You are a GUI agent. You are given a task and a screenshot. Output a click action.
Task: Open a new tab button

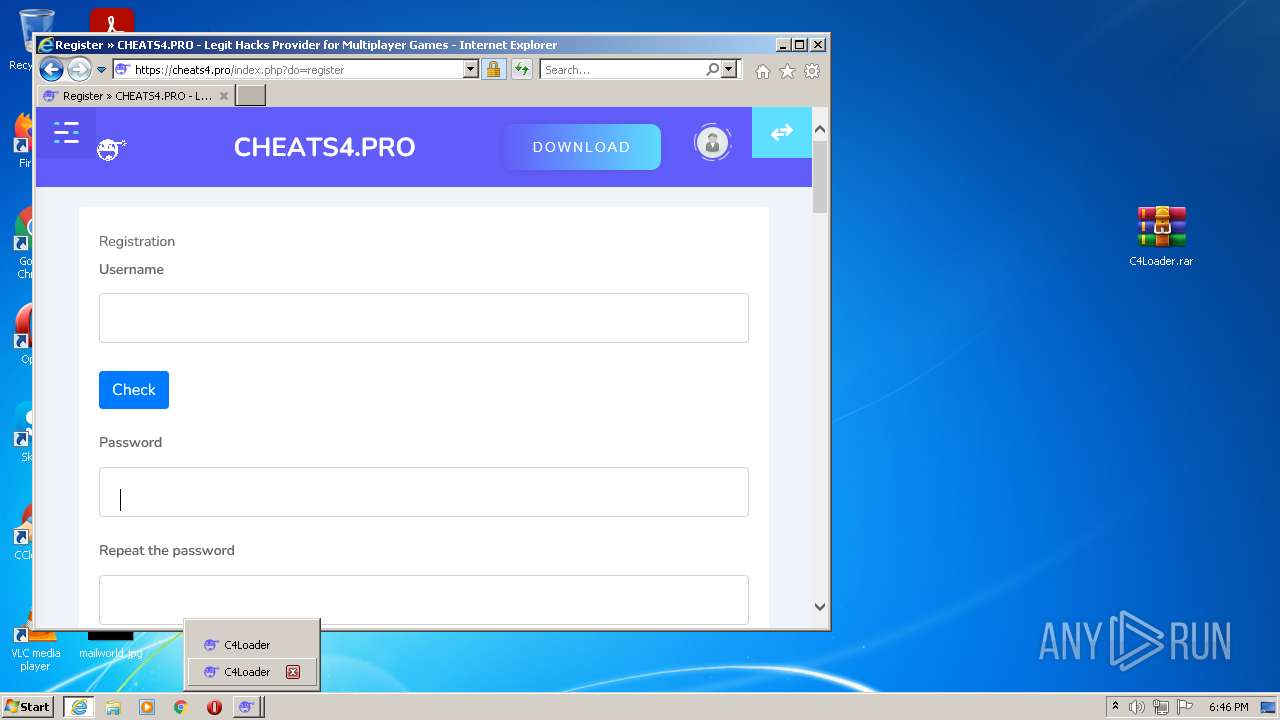(x=250, y=96)
